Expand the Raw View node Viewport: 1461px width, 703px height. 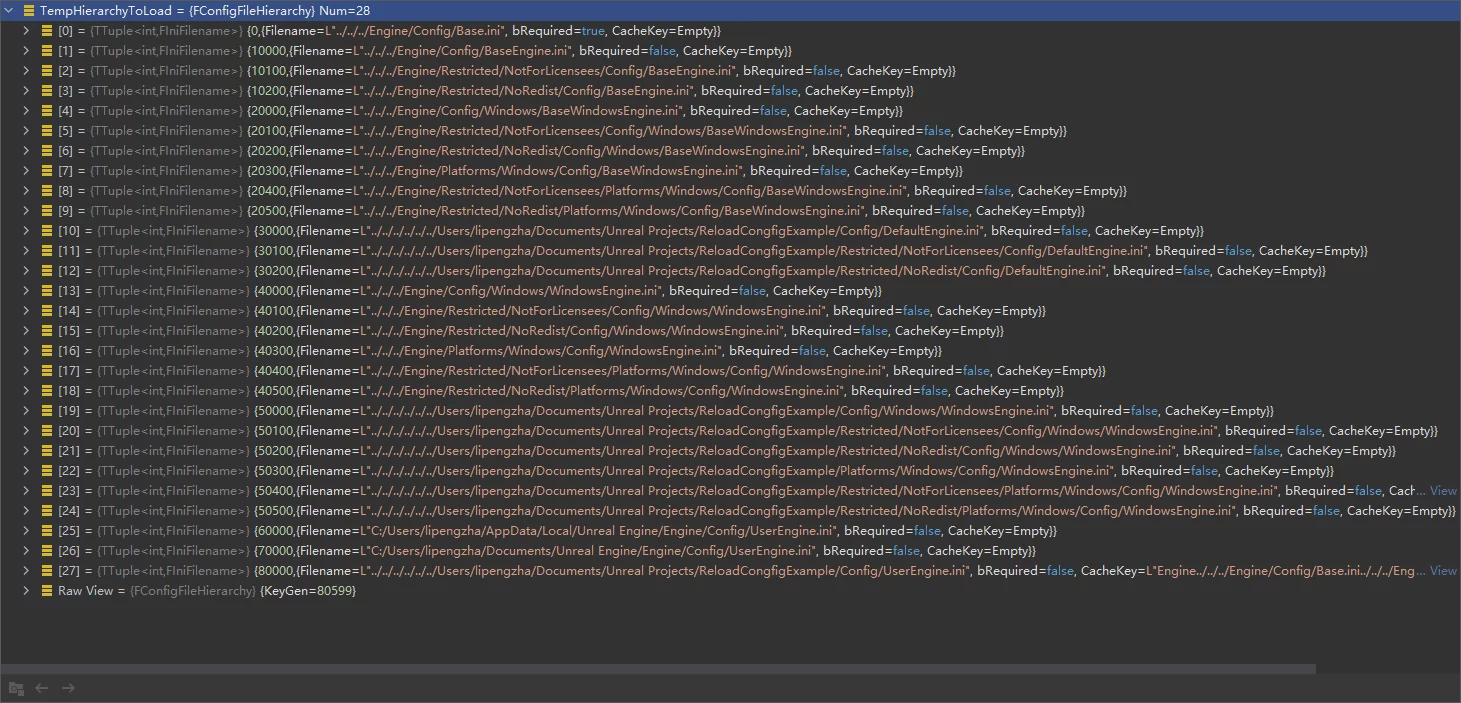coord(27,591)
